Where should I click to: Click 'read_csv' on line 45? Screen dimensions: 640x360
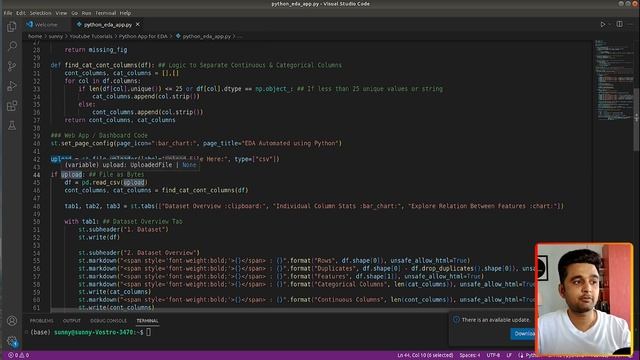click(x=107, y=182)
